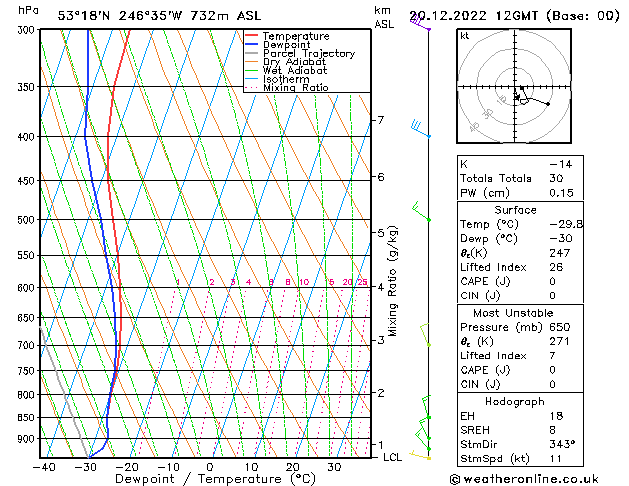Click the Mixing Ratio legend entry
This screenshot has height=486, width=629.
(295, 88)
